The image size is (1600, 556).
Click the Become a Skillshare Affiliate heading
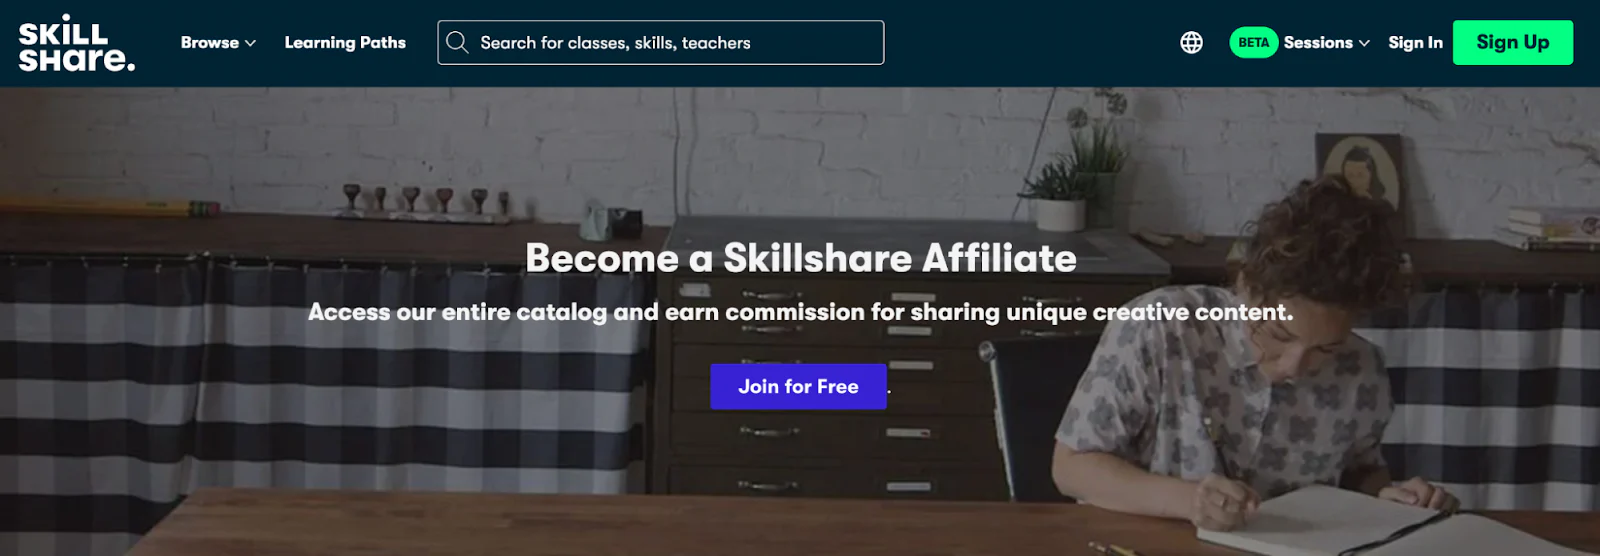801,258
